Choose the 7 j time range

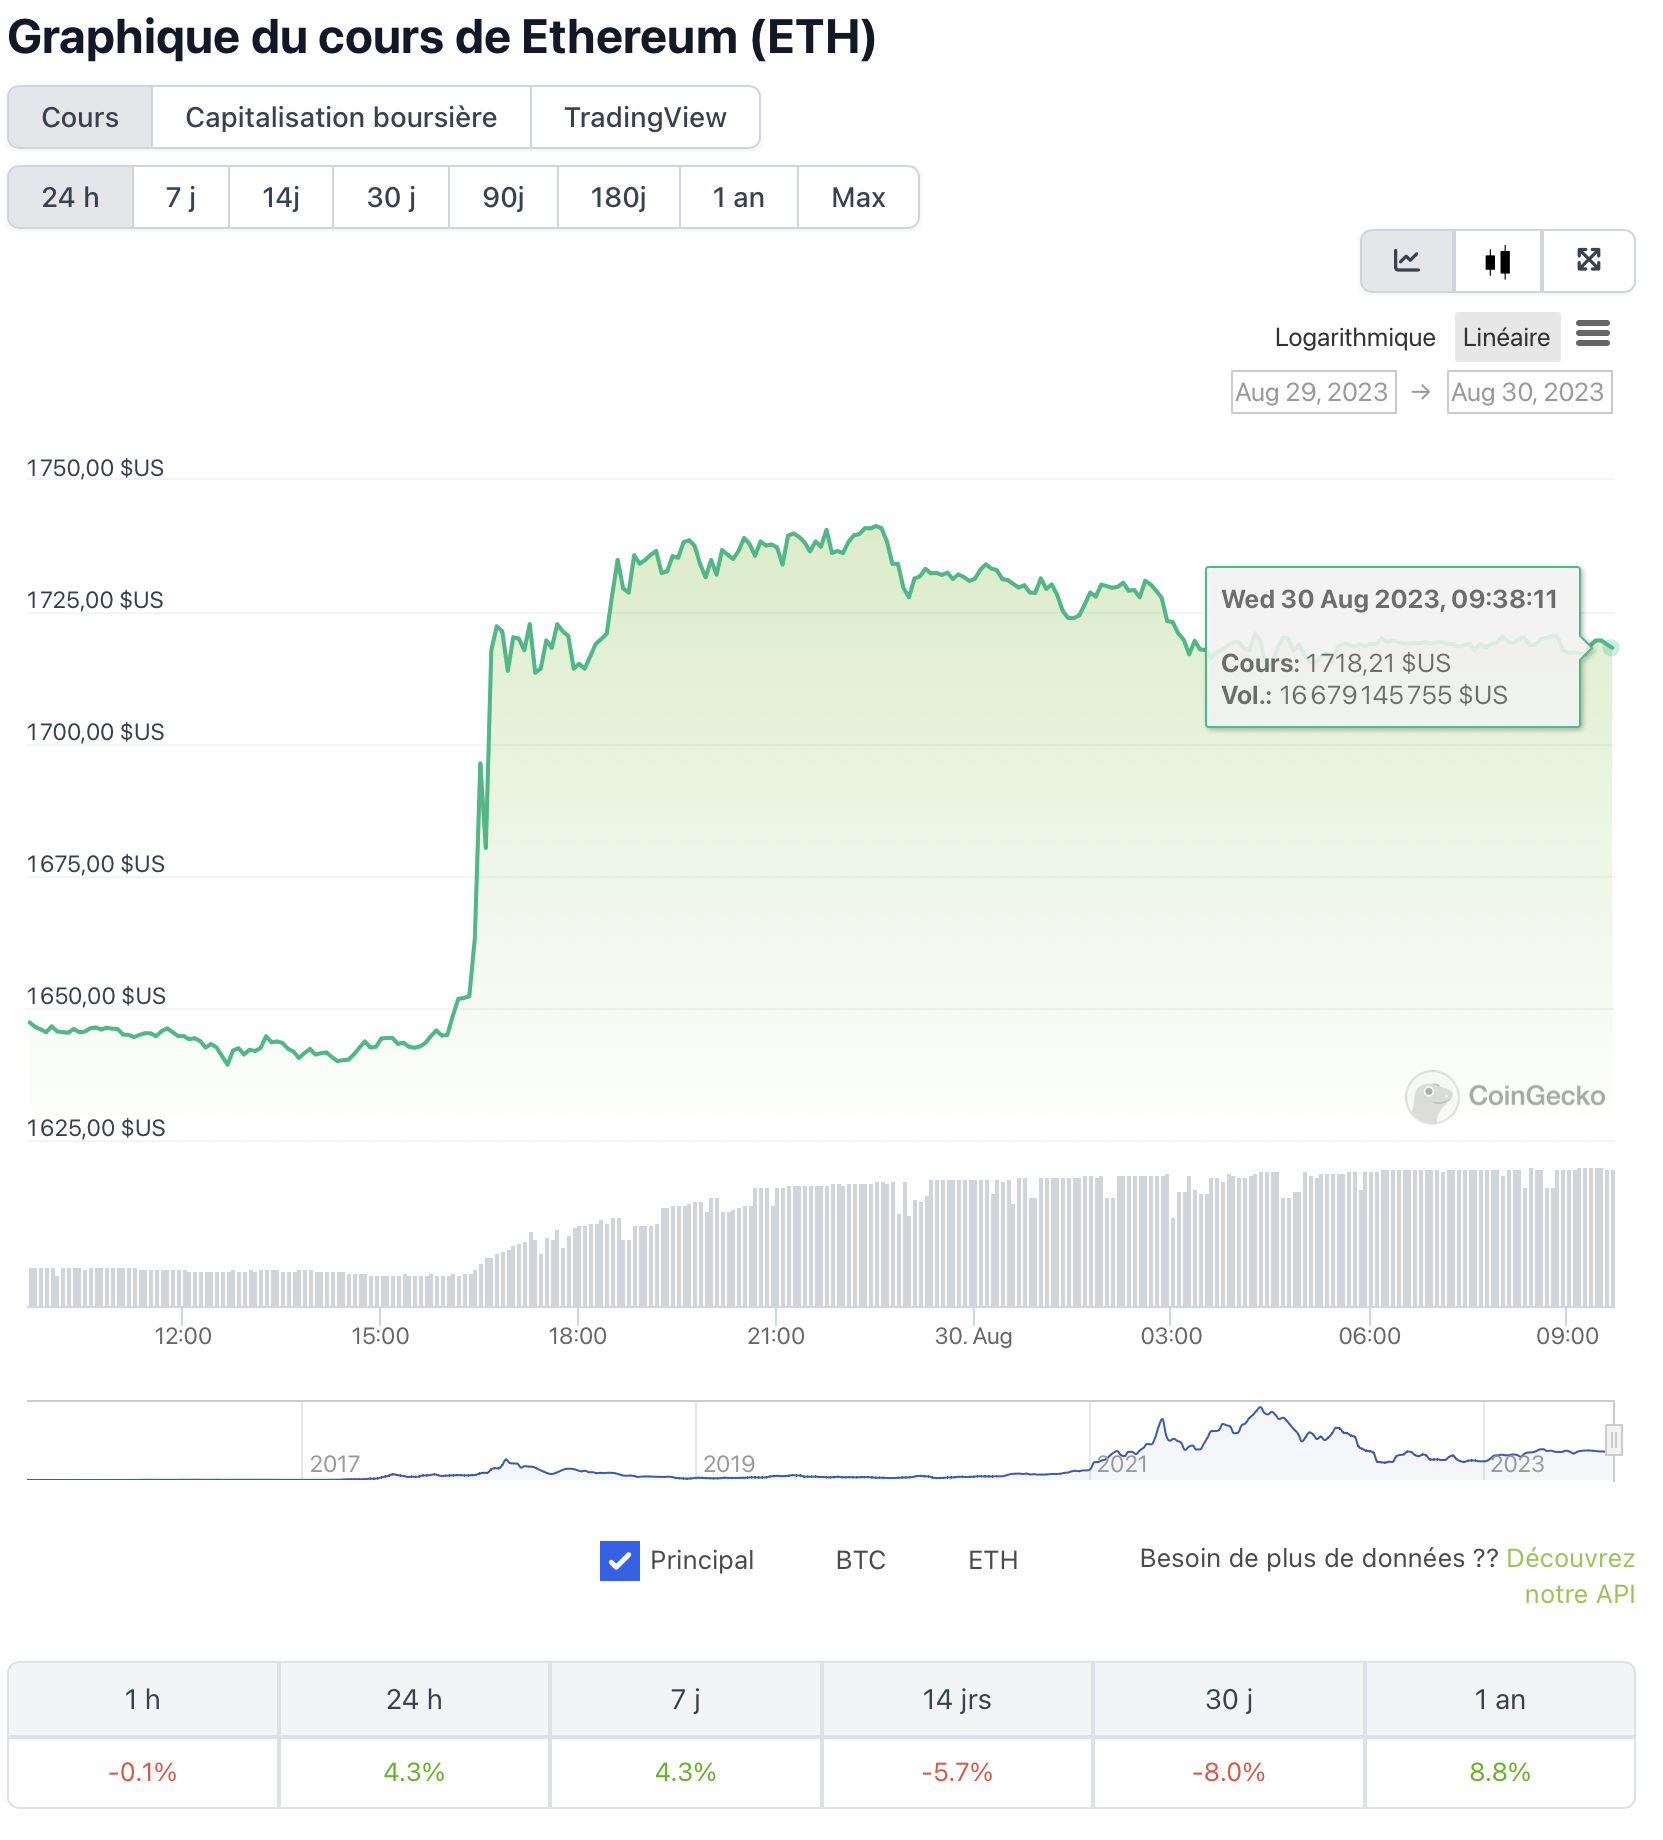click(181, 198)
